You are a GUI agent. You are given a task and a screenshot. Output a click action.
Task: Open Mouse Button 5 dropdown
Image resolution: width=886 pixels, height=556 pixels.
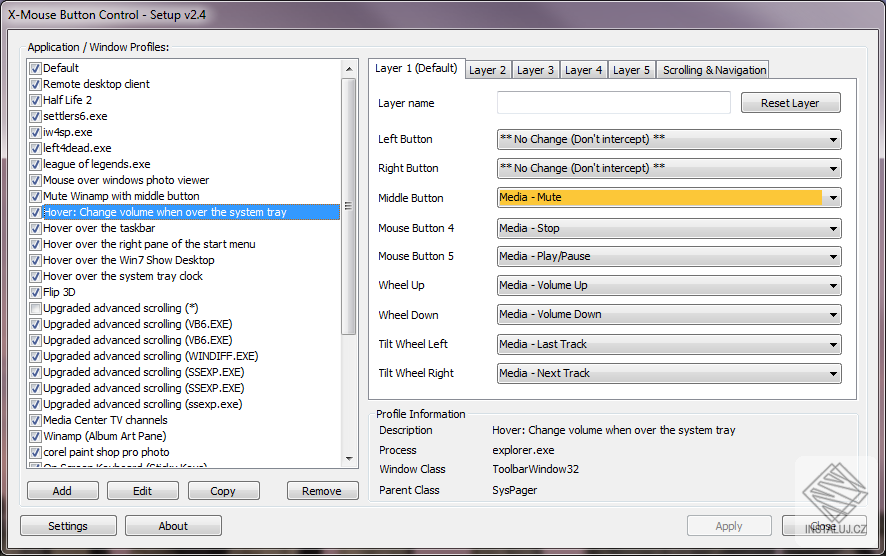tap(669, 257)
